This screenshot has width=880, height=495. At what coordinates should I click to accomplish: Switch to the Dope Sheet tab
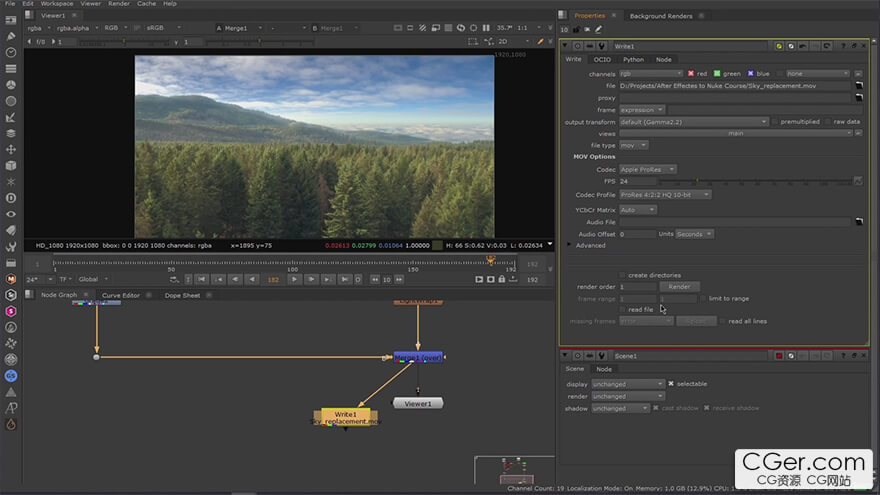pyautogui.click(x=182, y=295)
